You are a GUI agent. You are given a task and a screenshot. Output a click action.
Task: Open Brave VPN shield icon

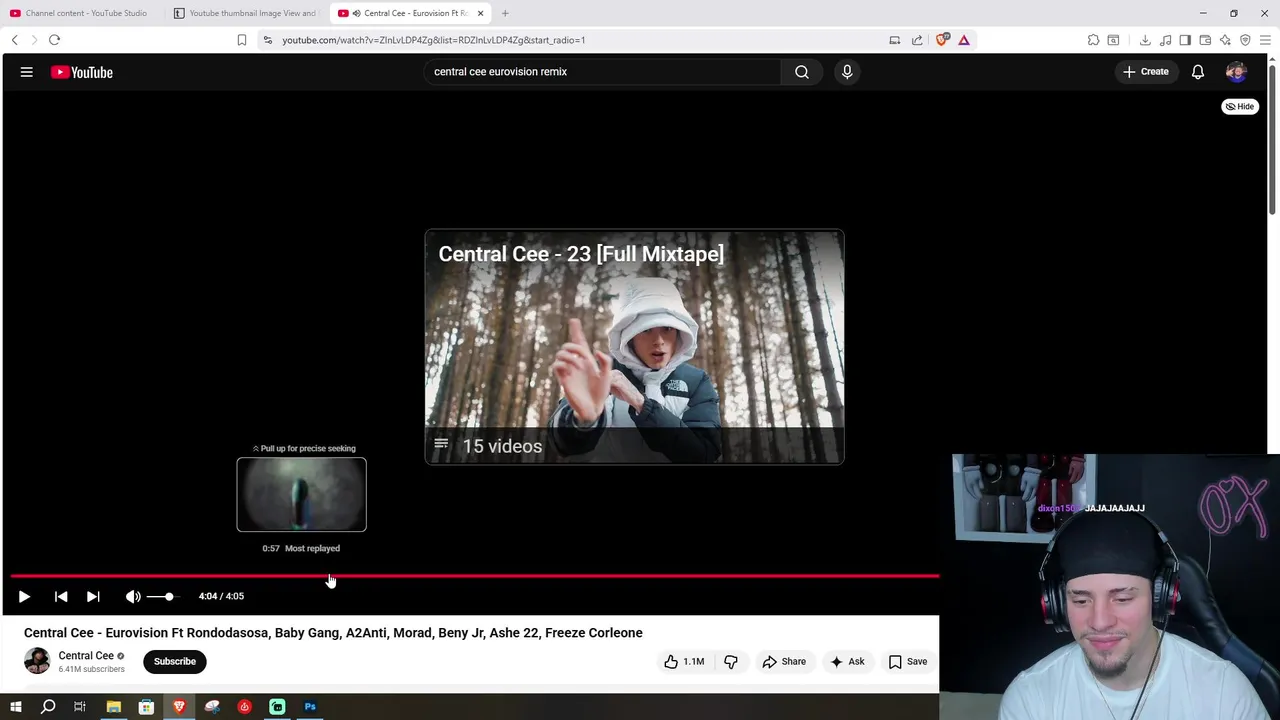pyautogui.click(x=1245, y=40)
